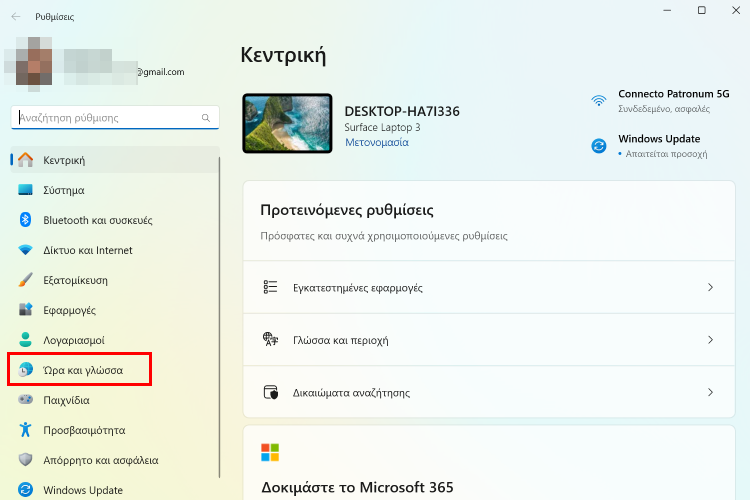
Task: Click Connecto Patronum 5G network status
Action: (660, 100)
